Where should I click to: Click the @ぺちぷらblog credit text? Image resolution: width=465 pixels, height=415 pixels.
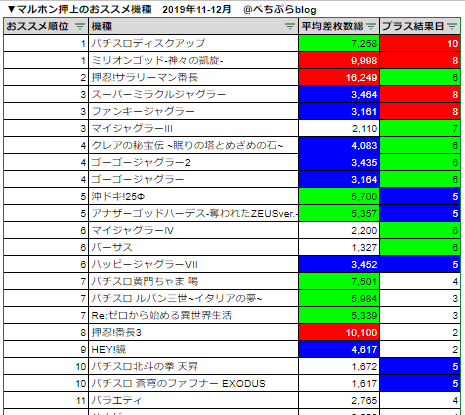pos(280,10)
